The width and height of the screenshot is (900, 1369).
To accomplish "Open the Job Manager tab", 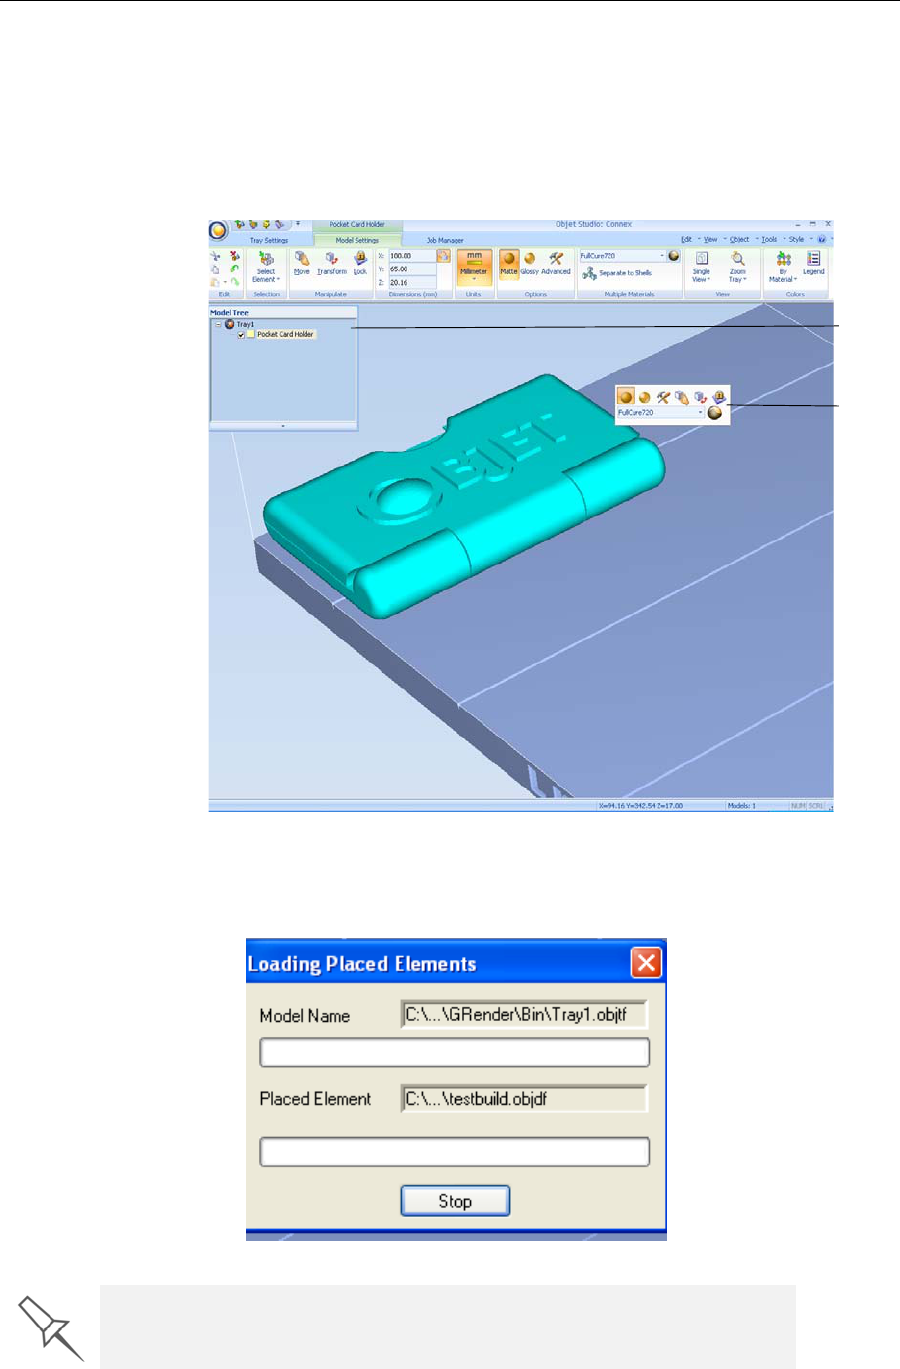I will [445, 240].
